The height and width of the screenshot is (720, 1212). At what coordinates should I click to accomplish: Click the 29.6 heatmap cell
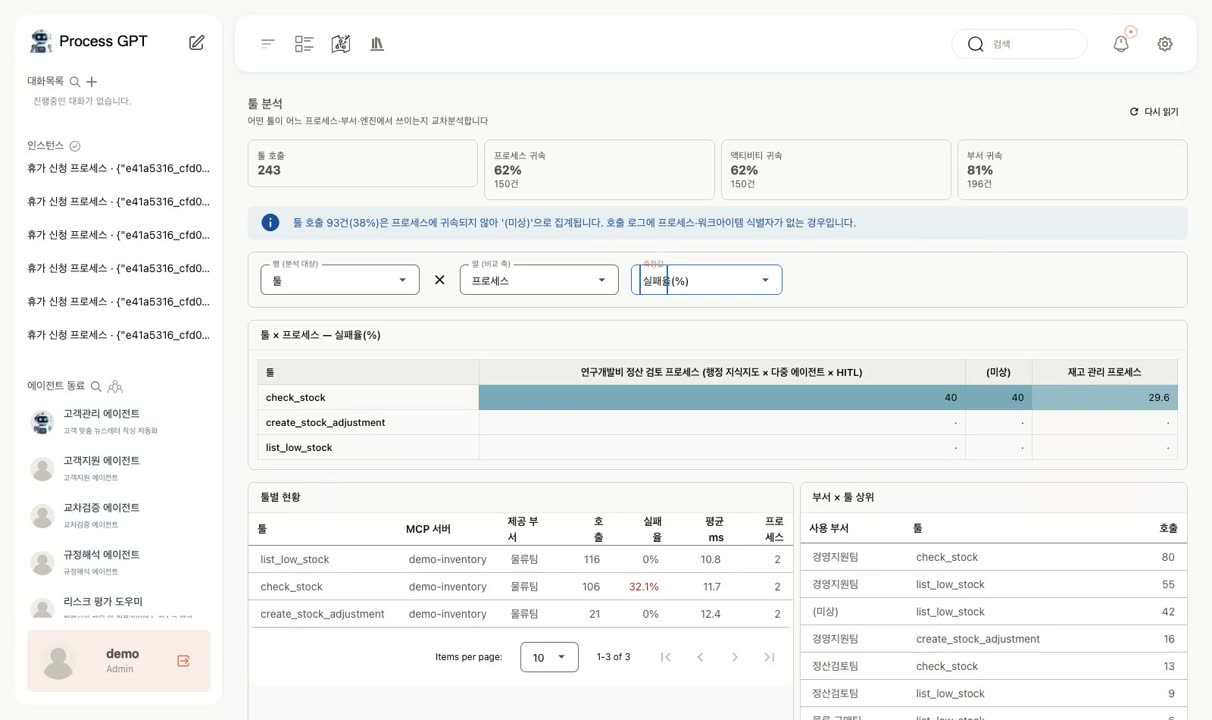pos(1105,397)
